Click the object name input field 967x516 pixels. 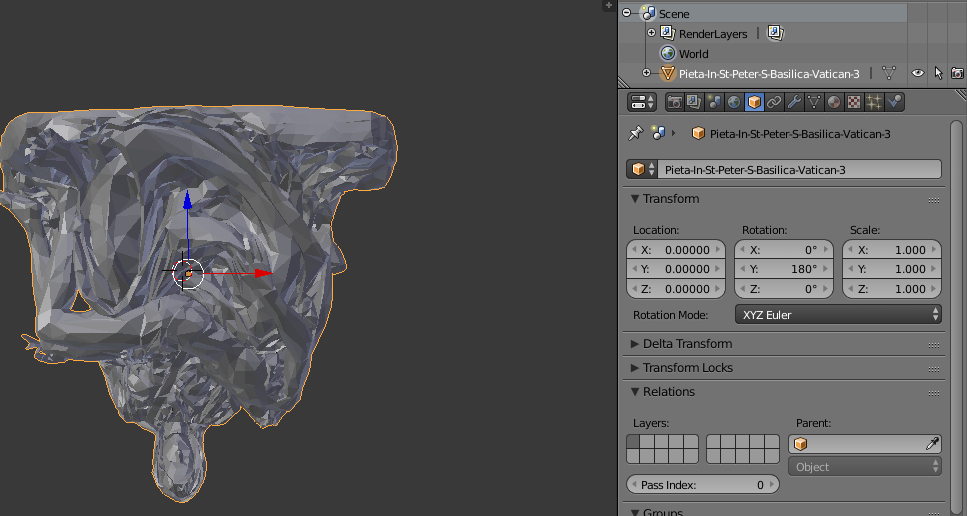(800, 170)
